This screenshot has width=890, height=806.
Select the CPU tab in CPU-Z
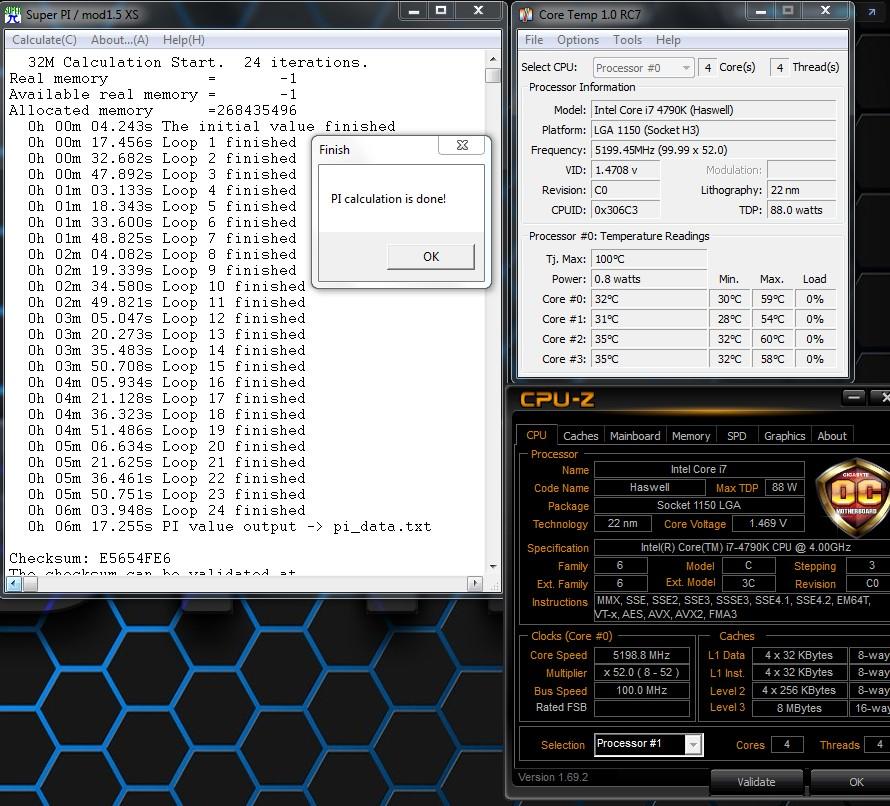coord(536,435)
